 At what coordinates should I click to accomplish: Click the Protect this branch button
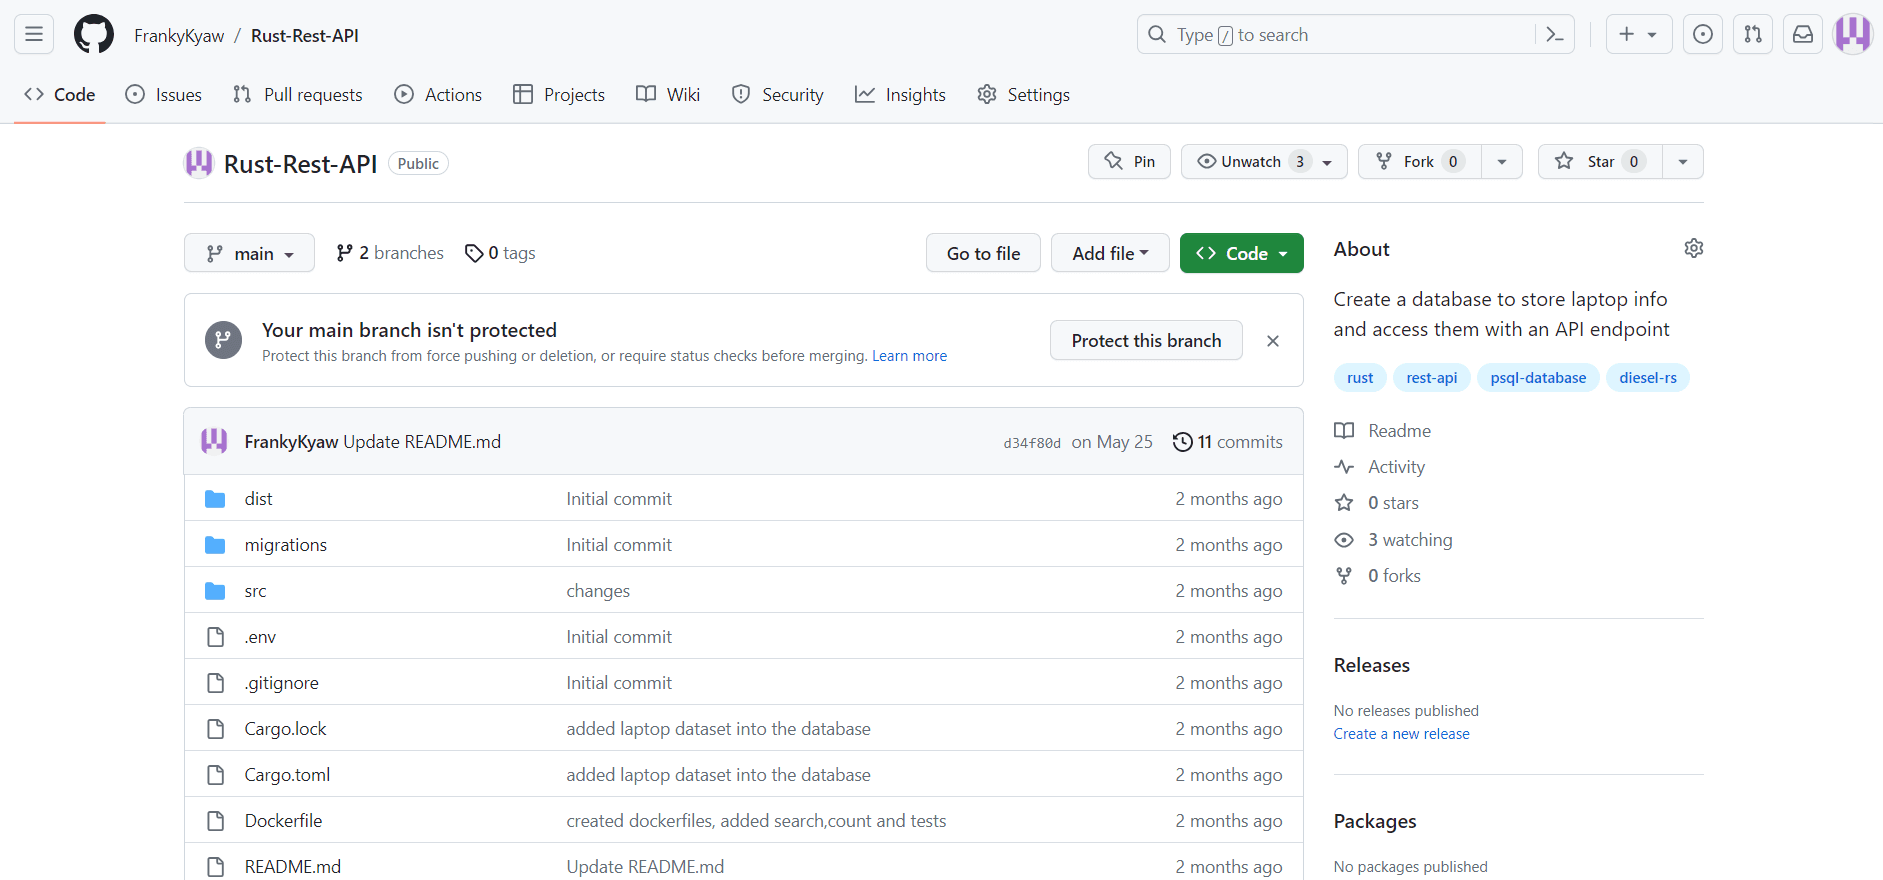tap(1145, 341)
